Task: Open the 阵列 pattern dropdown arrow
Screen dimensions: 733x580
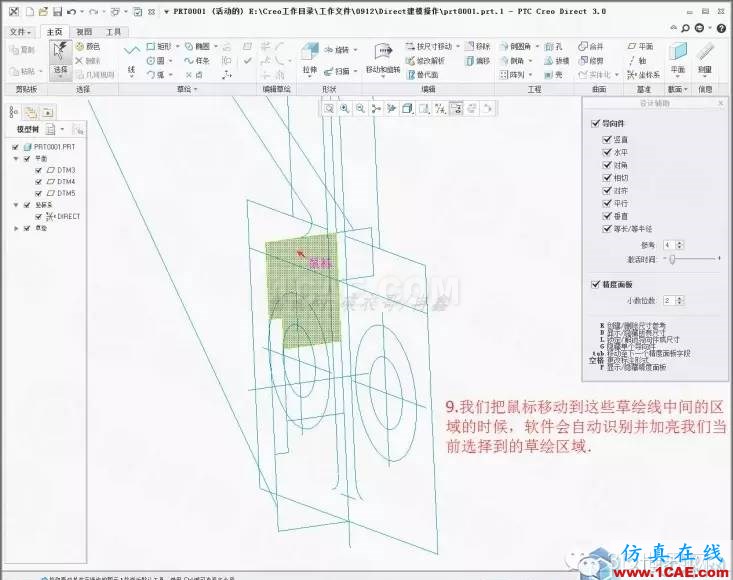Action: pos(530,75)
